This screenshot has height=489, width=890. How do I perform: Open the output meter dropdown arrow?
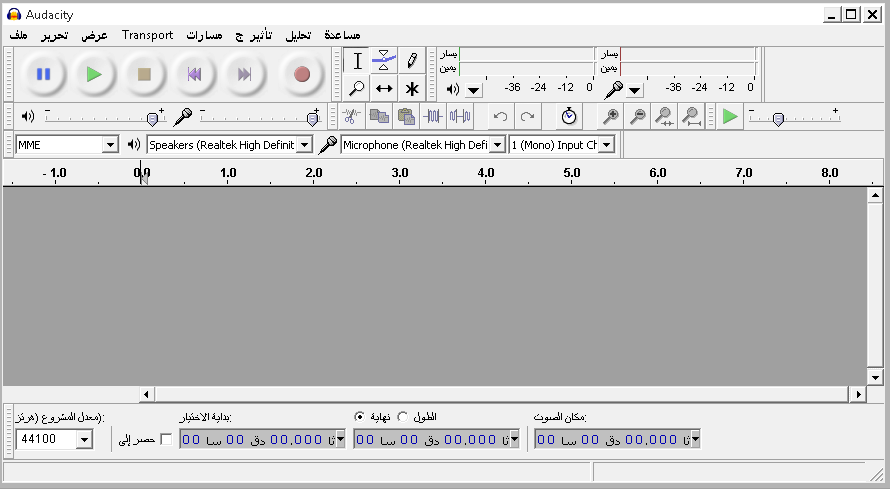coord(473,90)
